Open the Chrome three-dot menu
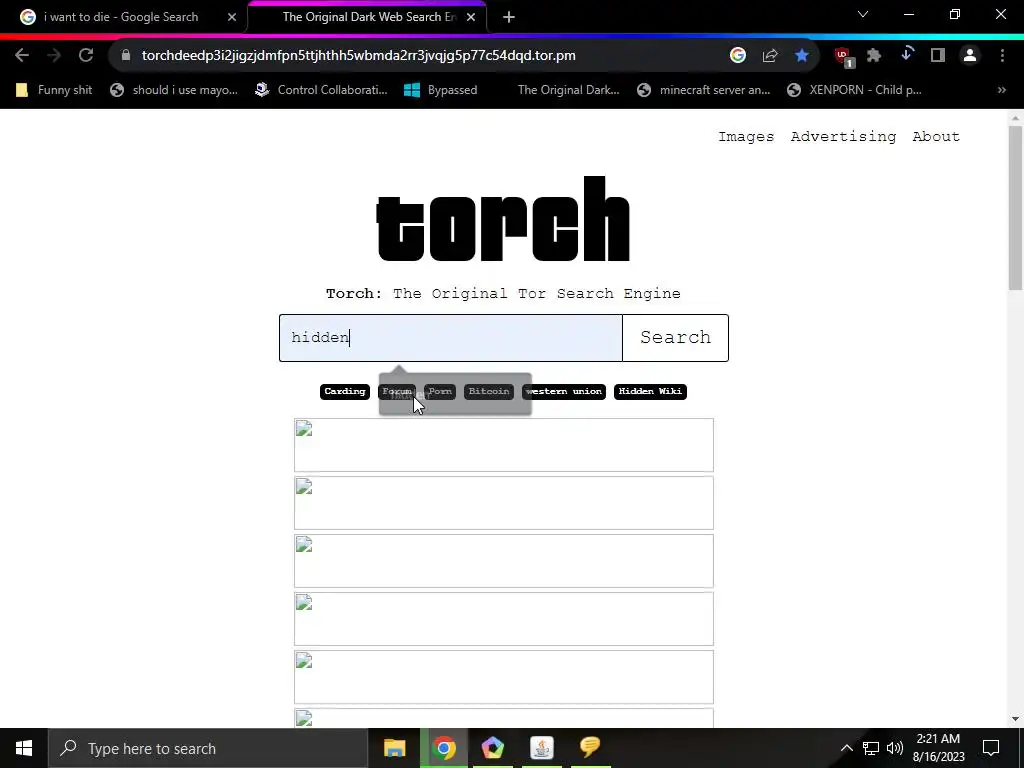Viewport: 1024px width, 768px height. point(1002,56)
